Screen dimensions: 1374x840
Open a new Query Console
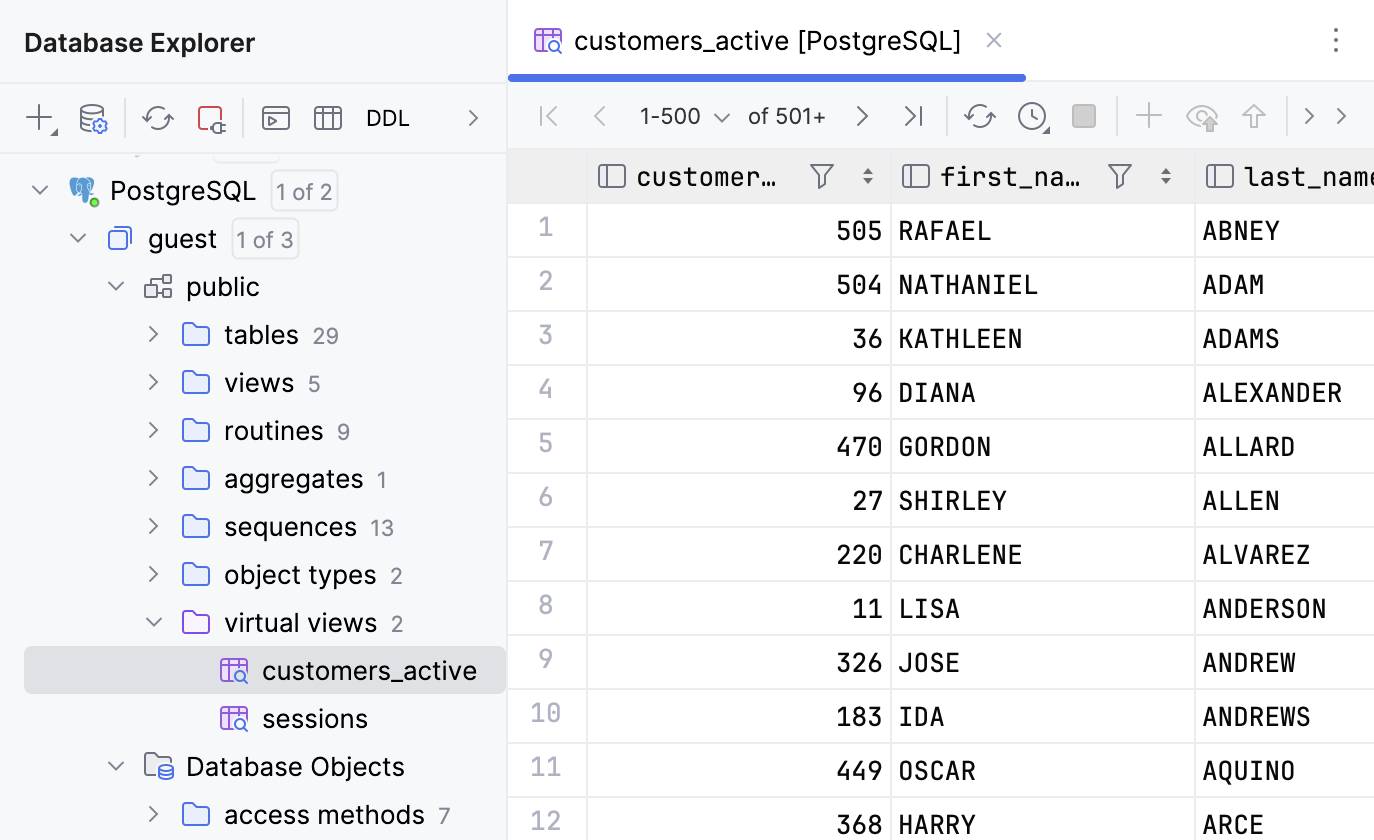point(275,118)
